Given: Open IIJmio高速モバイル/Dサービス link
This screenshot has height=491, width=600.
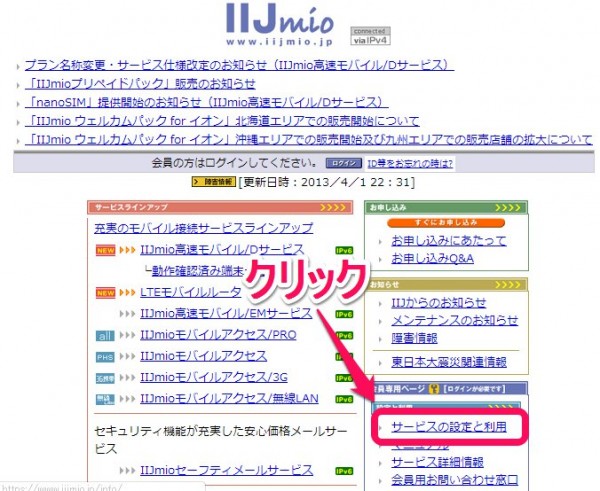Looking at the screenshot, I should (222, 250).
